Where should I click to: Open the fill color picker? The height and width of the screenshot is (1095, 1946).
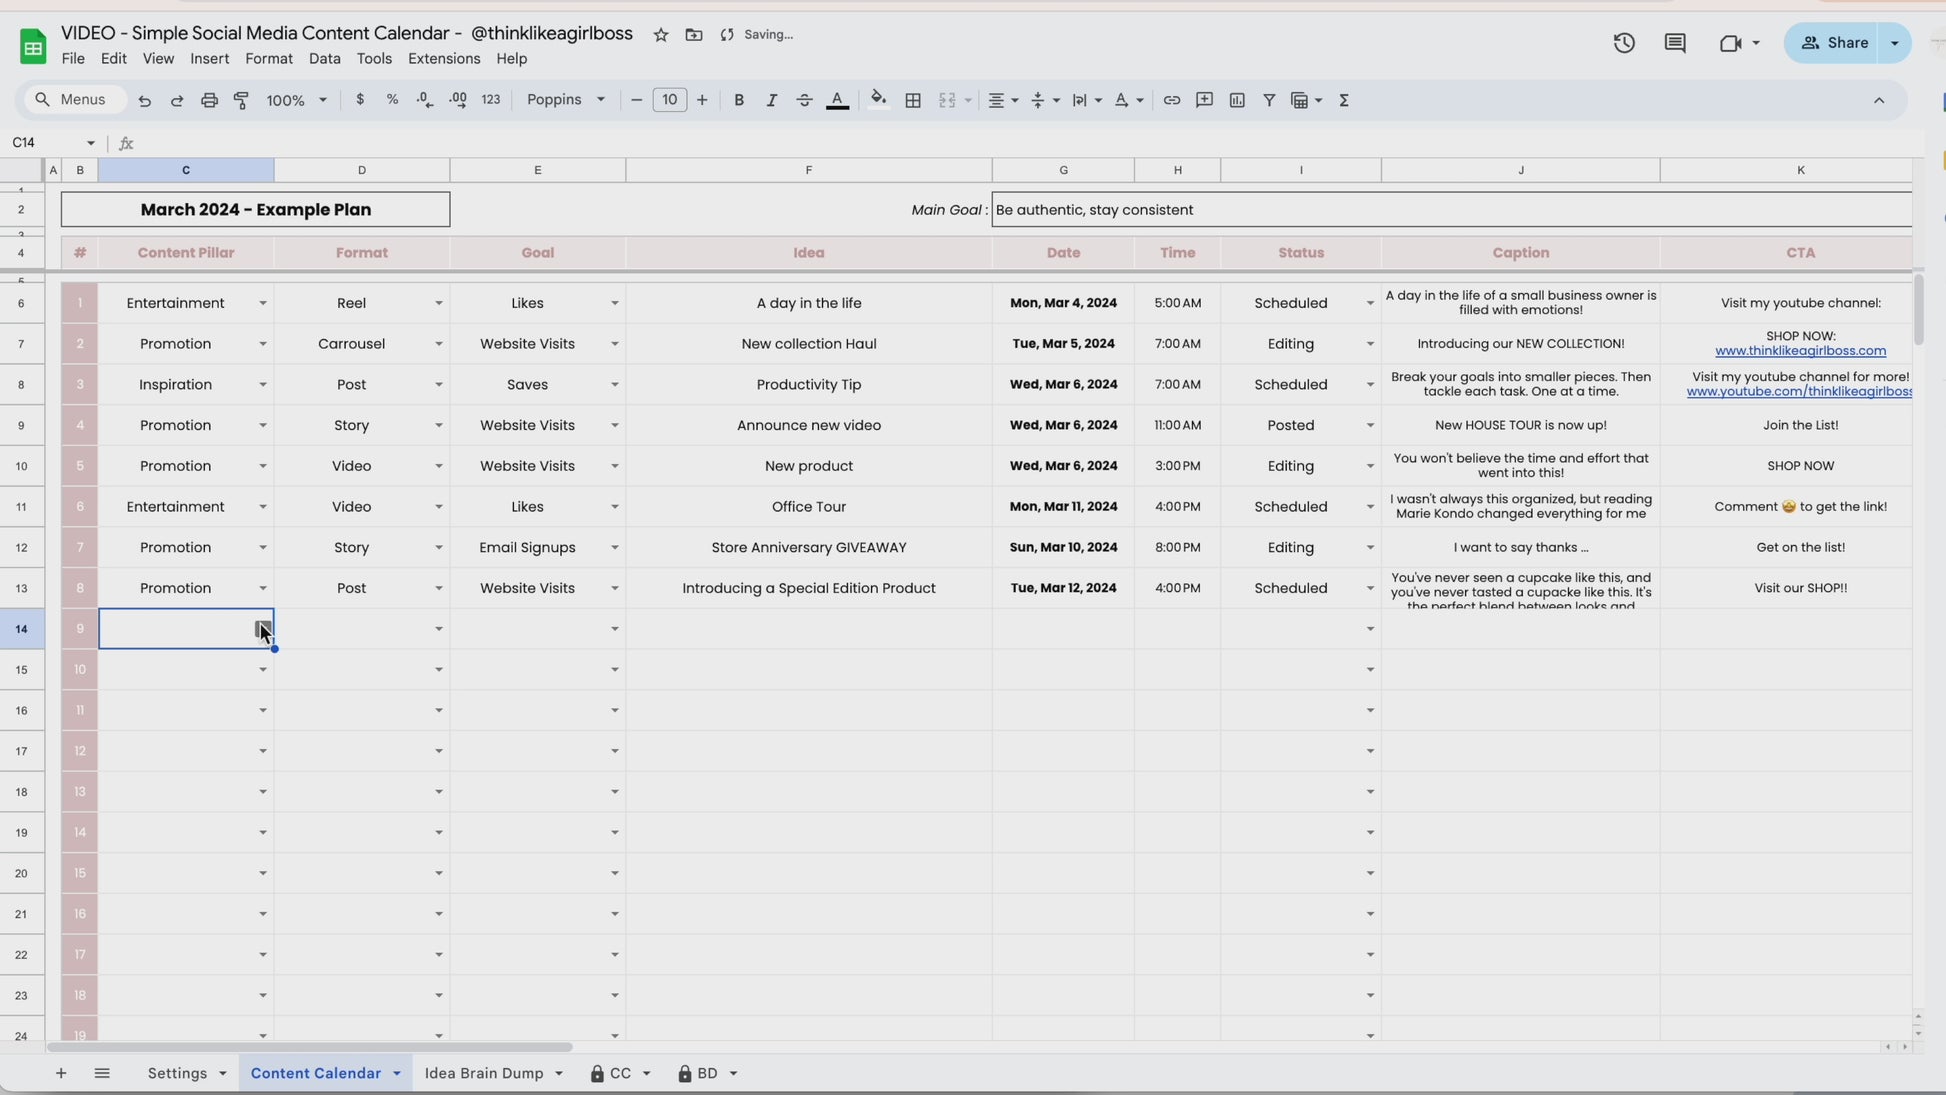pos(877,100)
